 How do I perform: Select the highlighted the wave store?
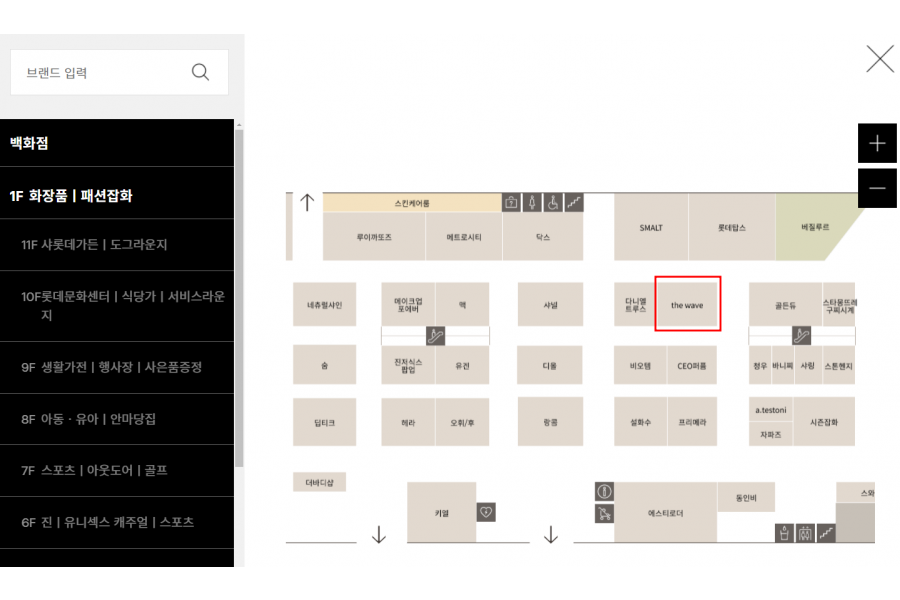pyautogui.click(x=688, y=304)
